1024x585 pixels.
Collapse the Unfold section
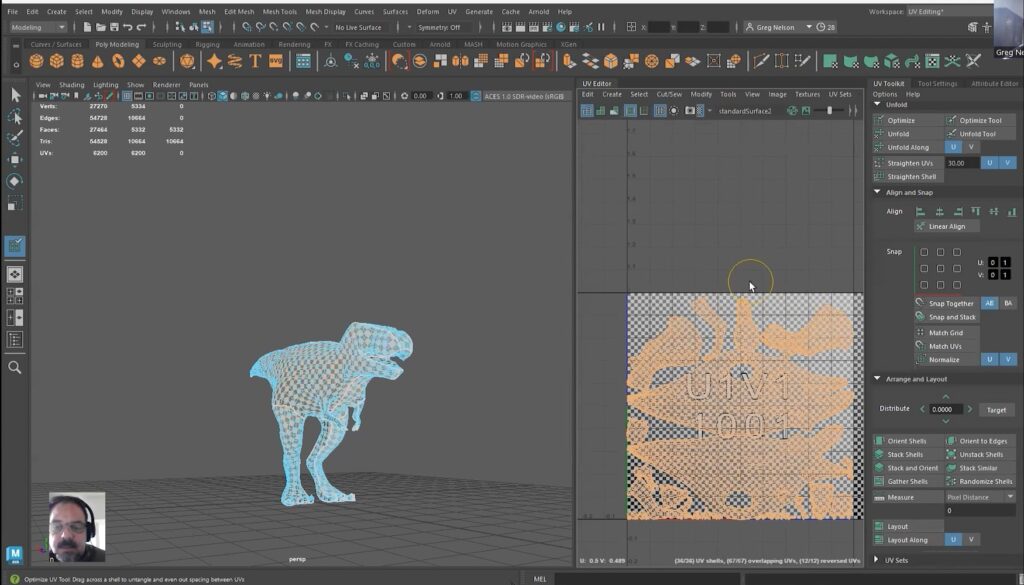click(x=877, y=104)
